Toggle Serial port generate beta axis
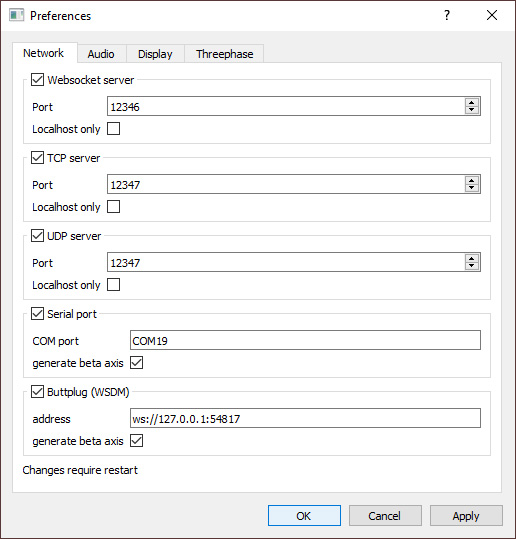 (x=136, y=363)
